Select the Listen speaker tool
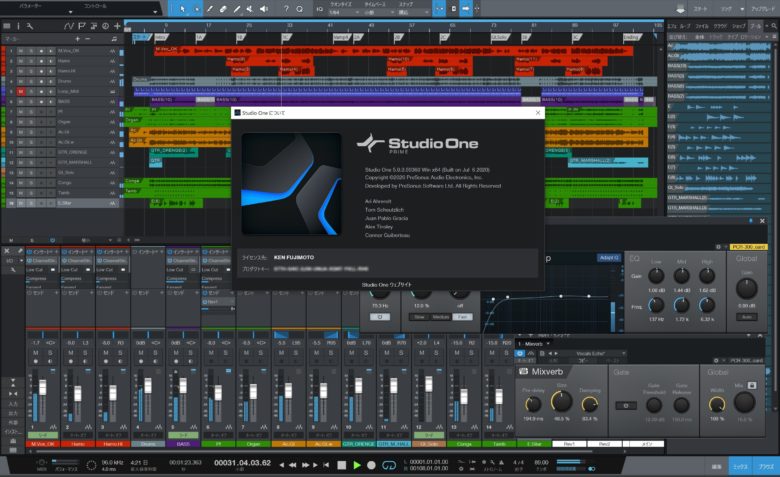The image size is (780, 477). click(264, 8)
